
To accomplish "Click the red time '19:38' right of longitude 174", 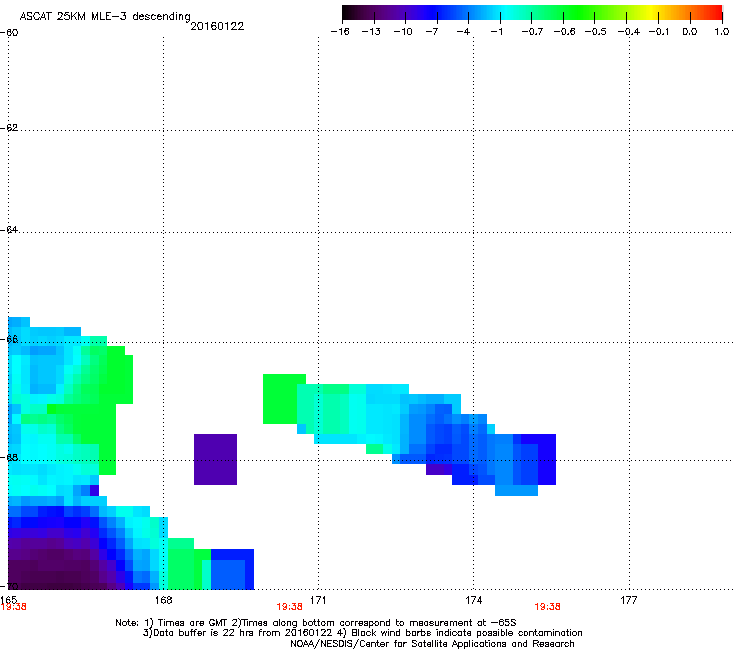I will pos(547,607).
